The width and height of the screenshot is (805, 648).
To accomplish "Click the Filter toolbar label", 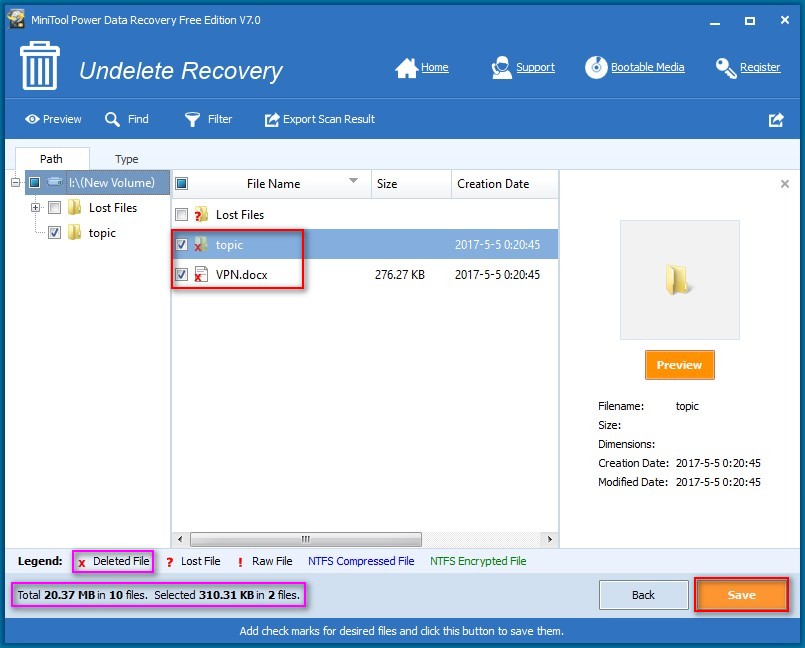I will point(220,119).
